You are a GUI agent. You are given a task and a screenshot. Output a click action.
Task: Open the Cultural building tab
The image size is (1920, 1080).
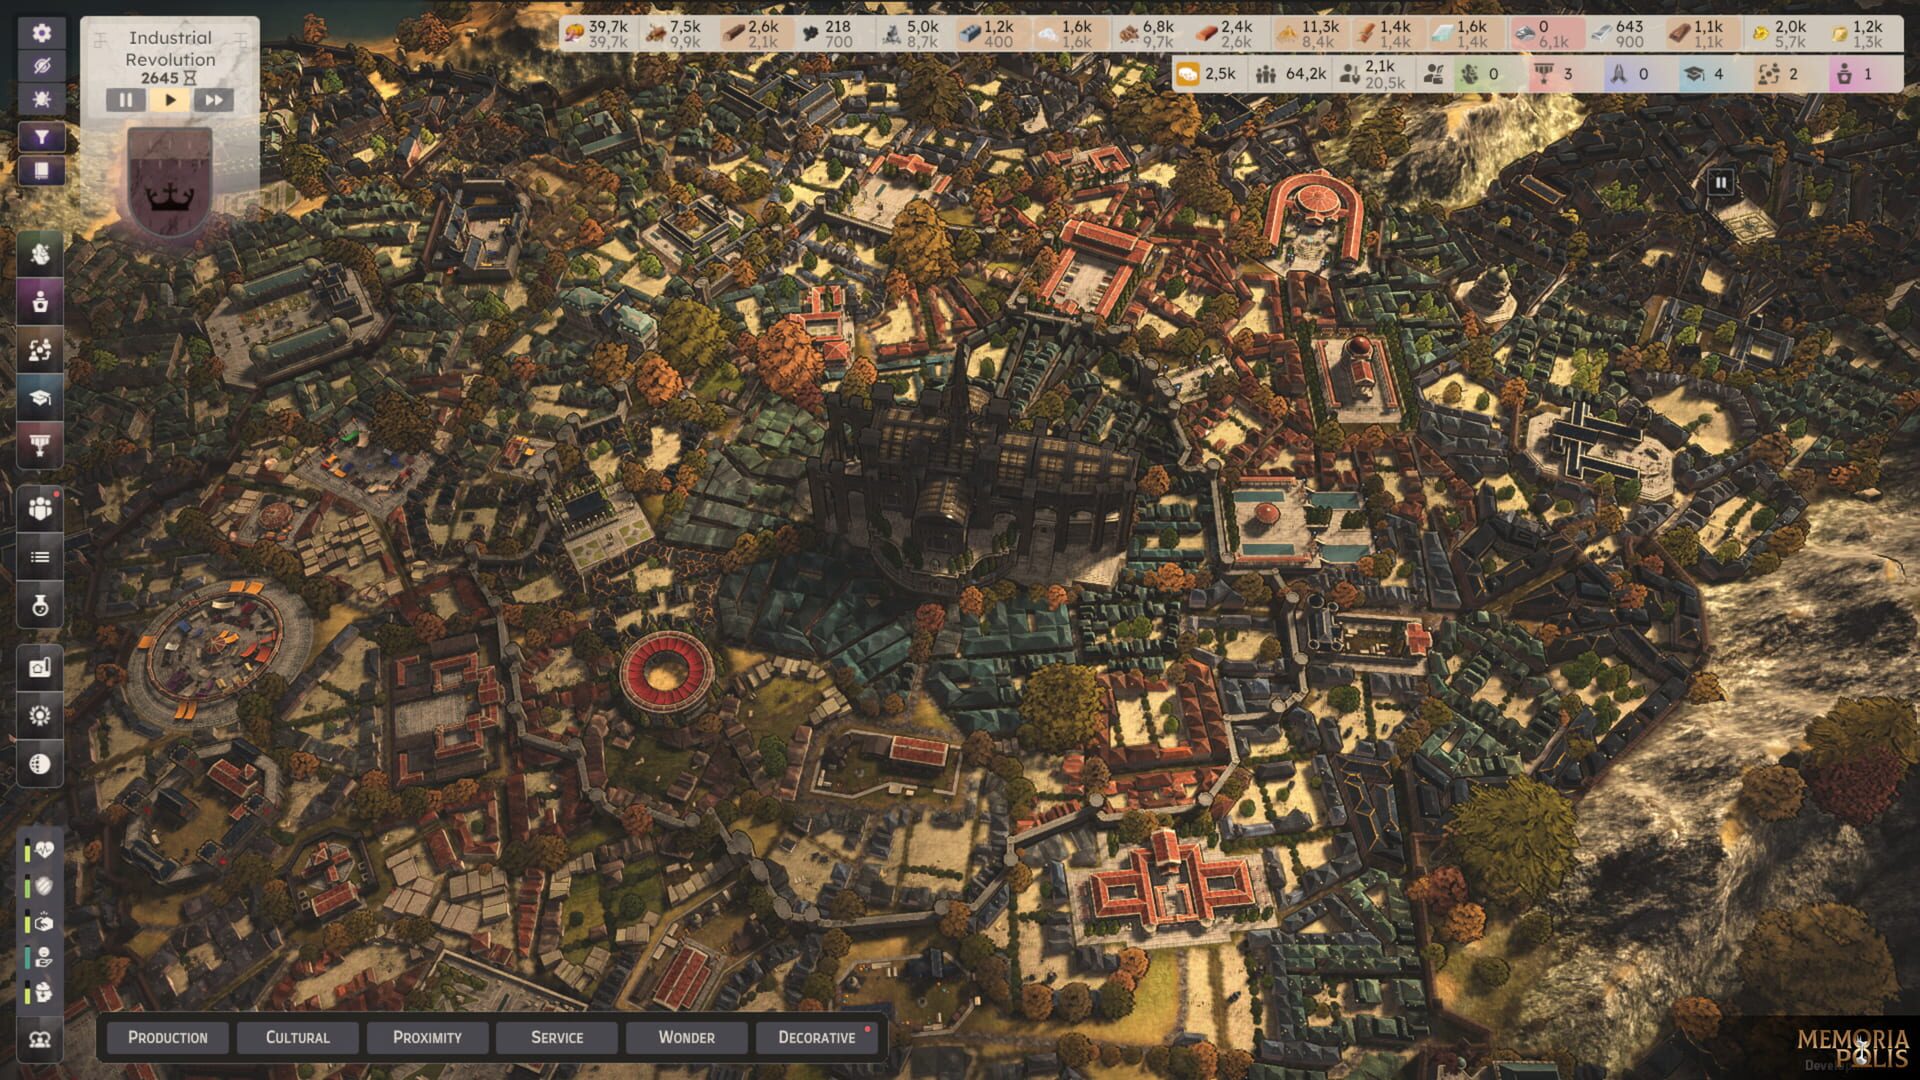click(x=298, y=1037)
